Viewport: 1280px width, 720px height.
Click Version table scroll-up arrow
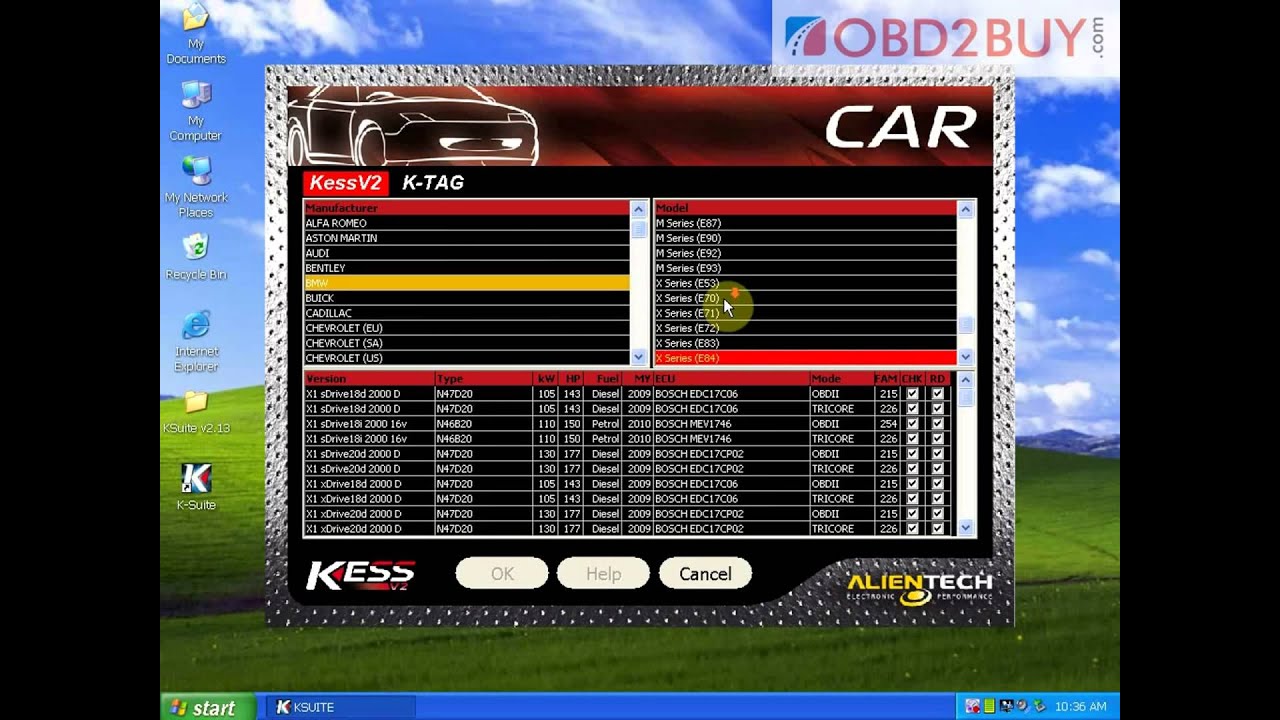tap(965, 380)
